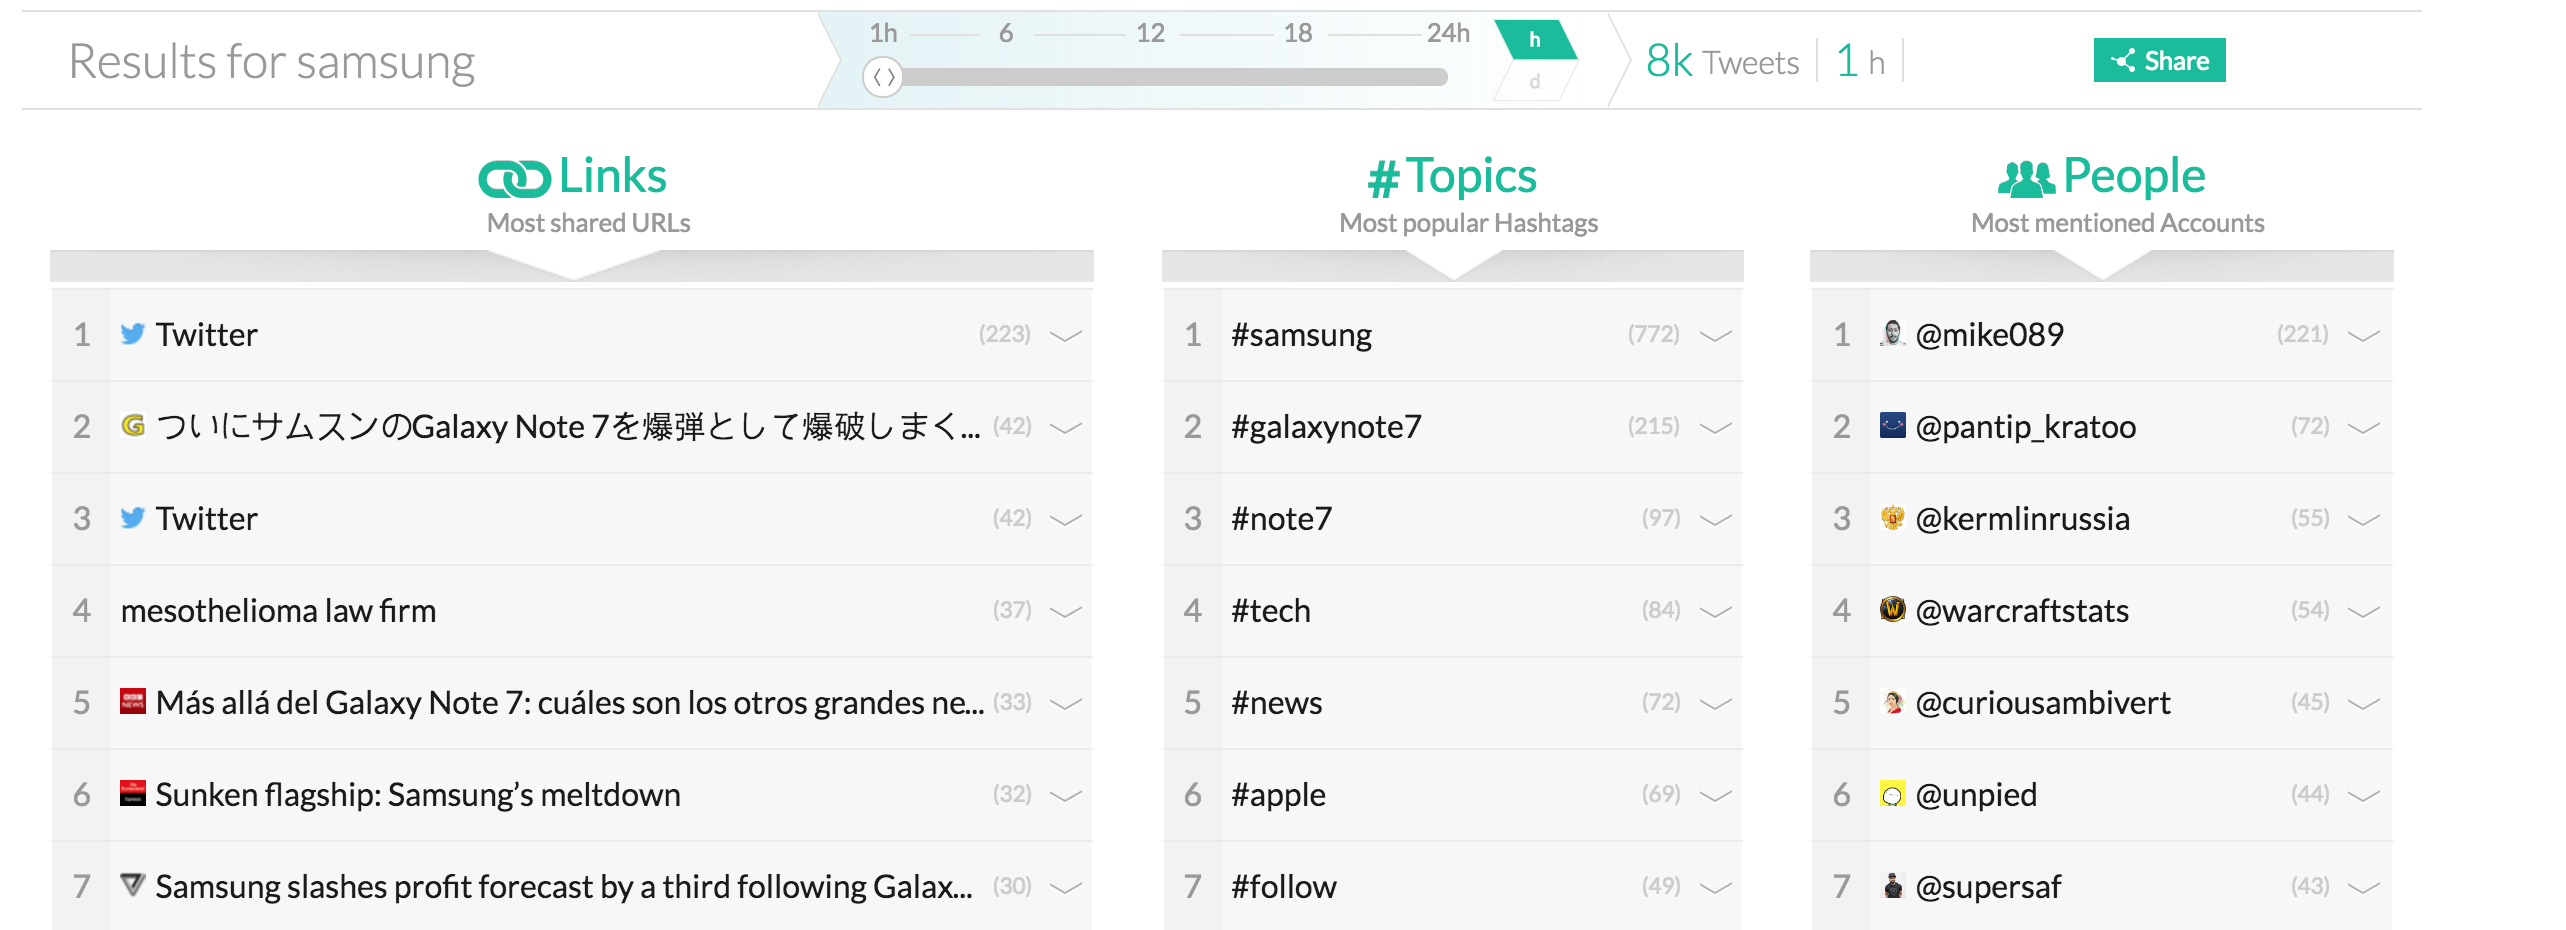Click the chain Links header icon
Image resolution: width=2566 pixels, height=930 pixels.
click(514, 179)
